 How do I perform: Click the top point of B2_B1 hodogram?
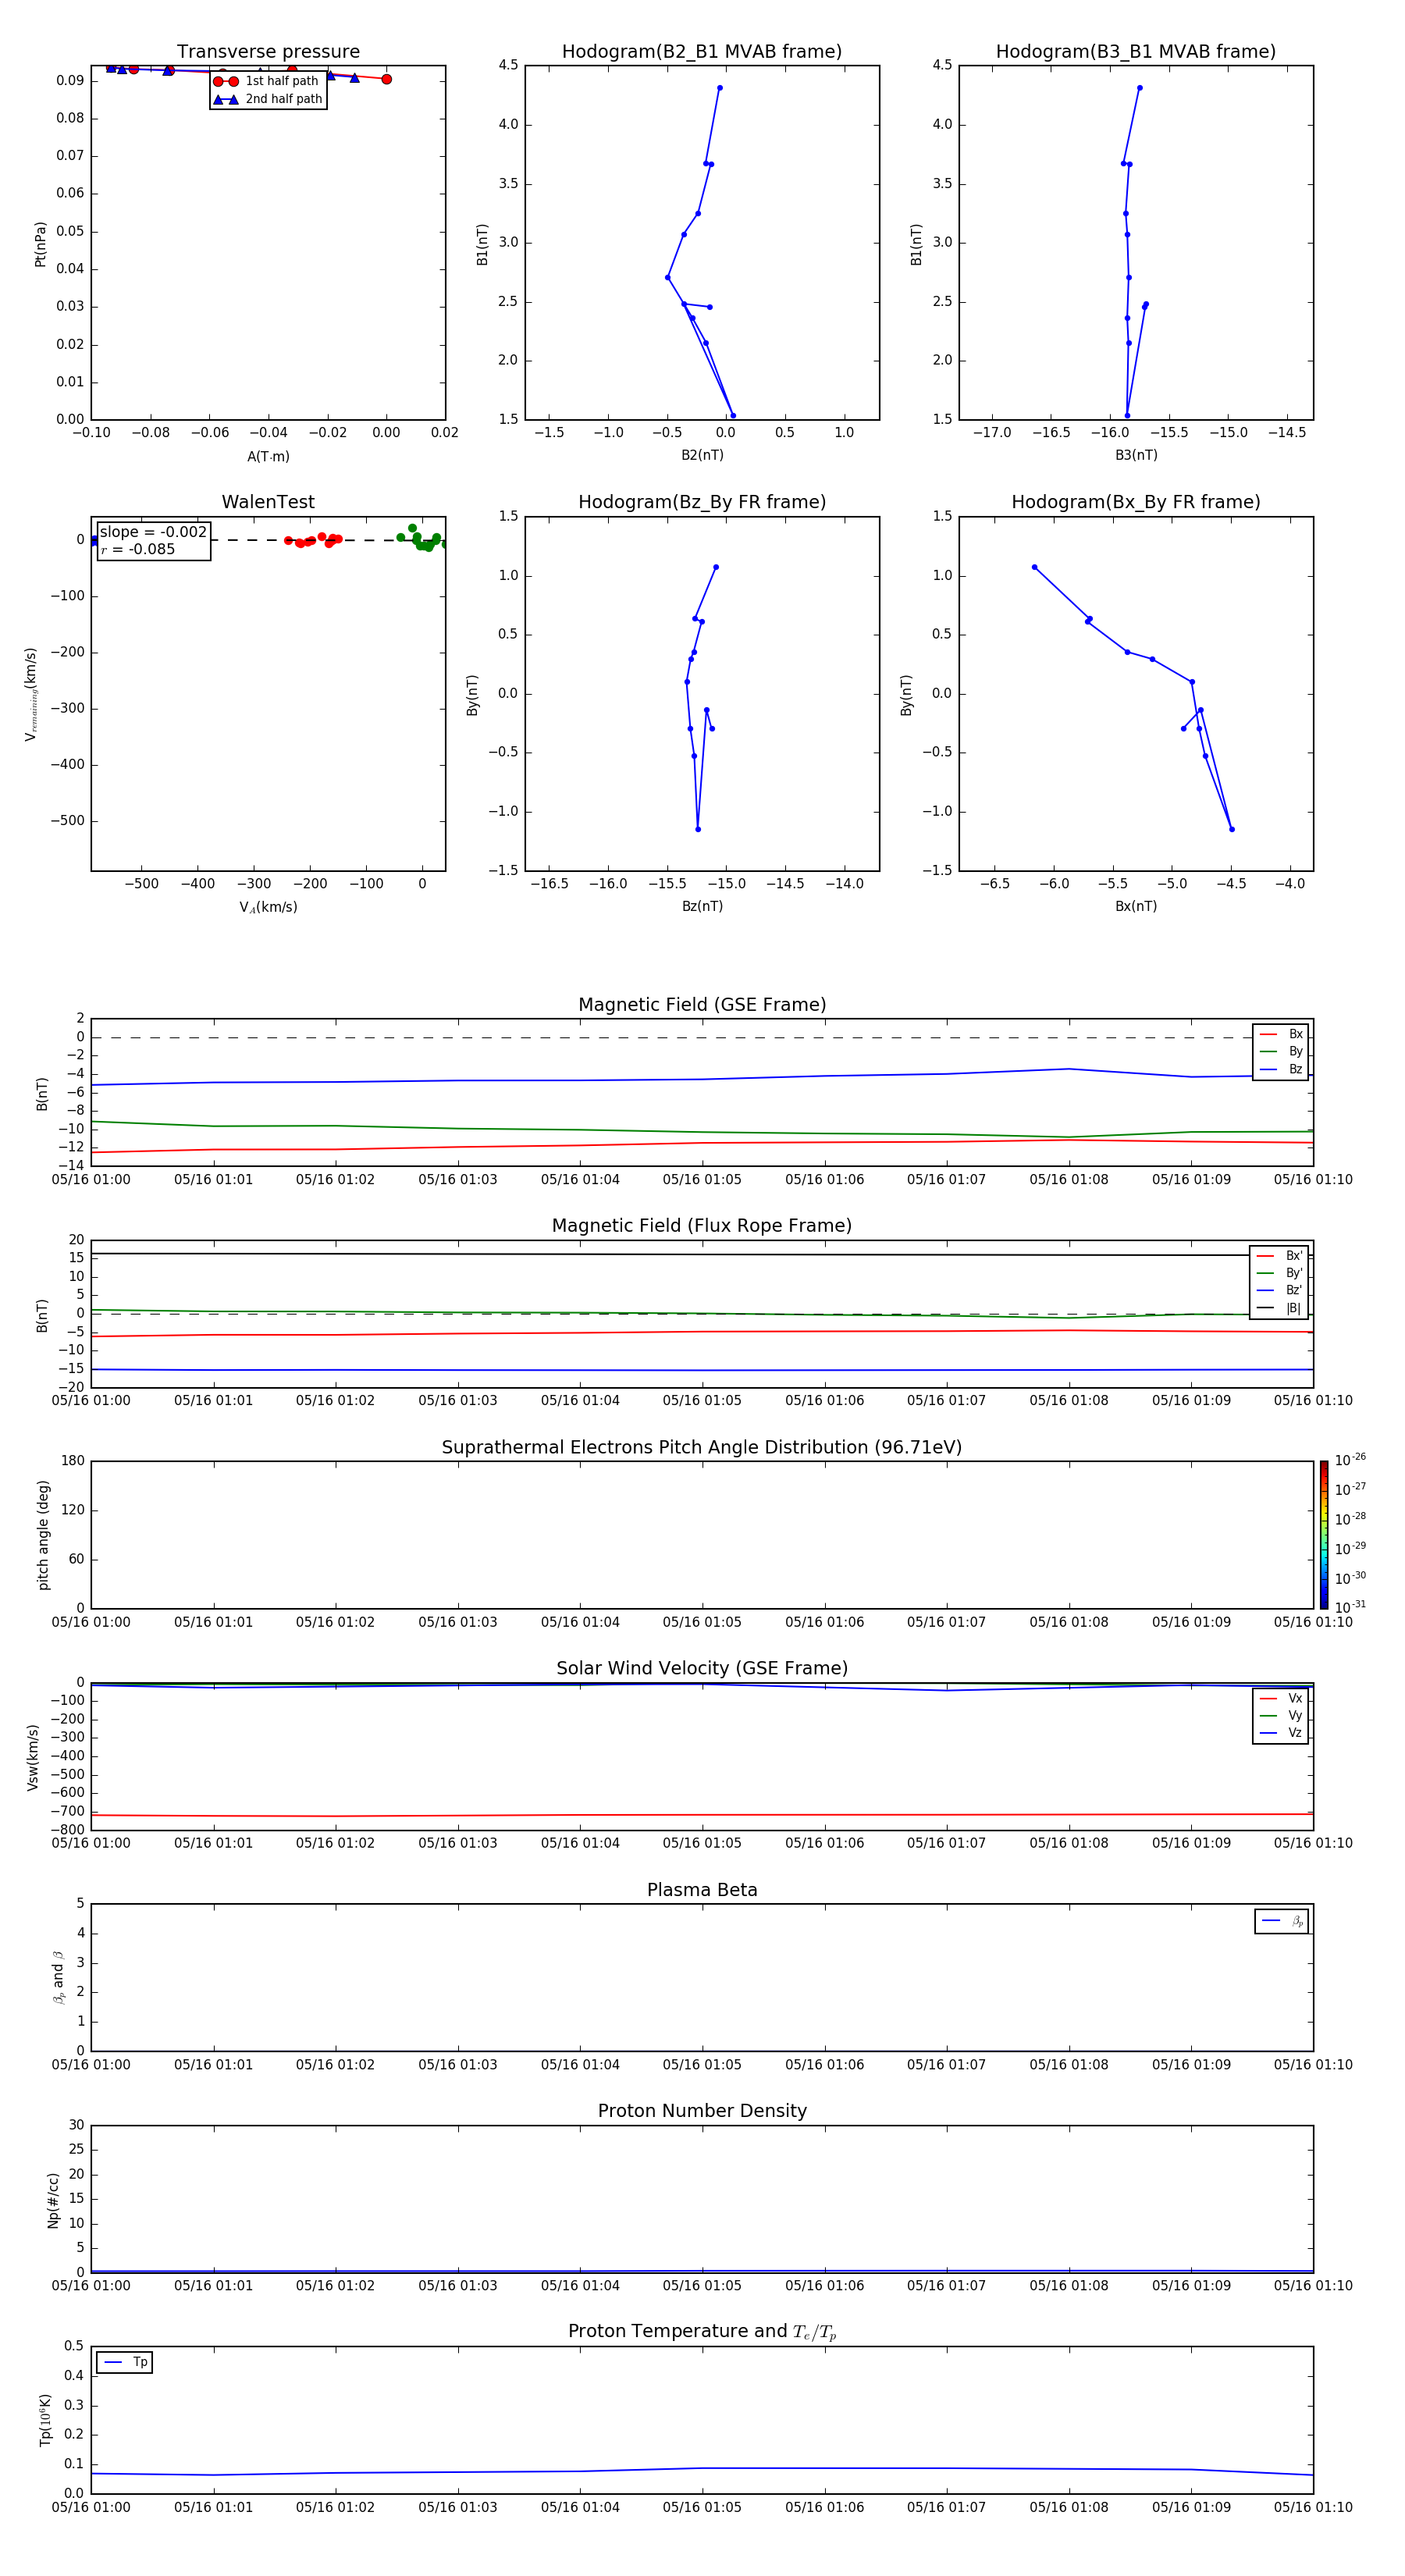[x=719, y=88]
